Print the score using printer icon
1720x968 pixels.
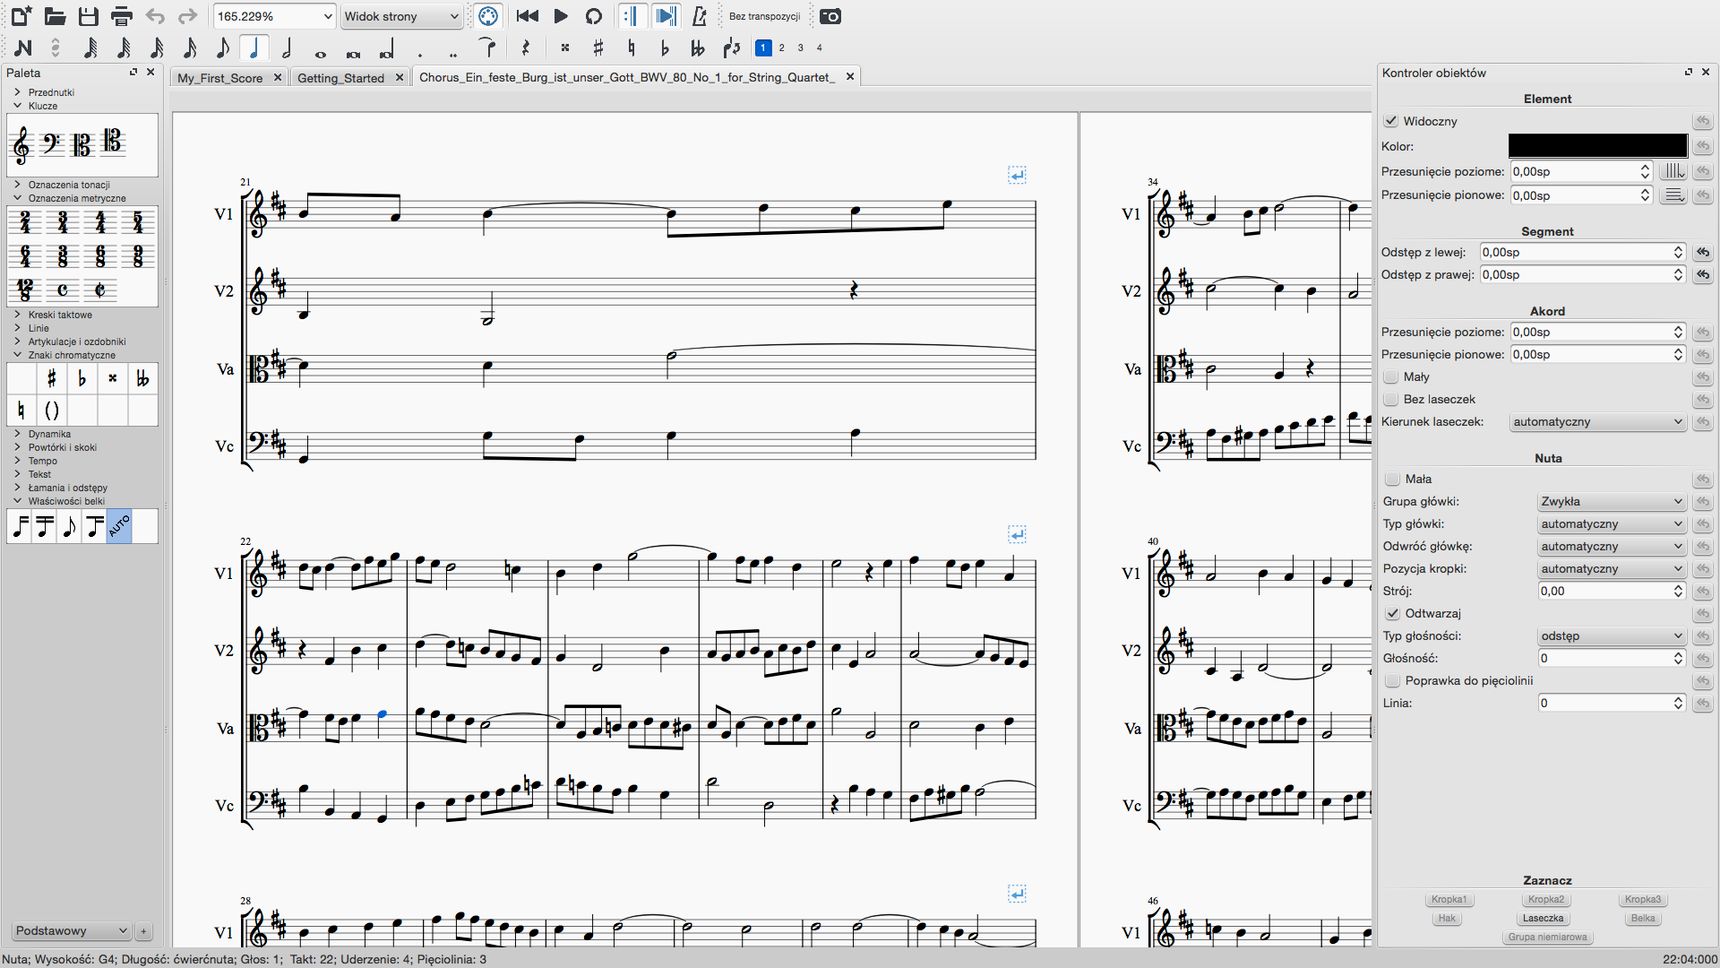coord(121,16)
